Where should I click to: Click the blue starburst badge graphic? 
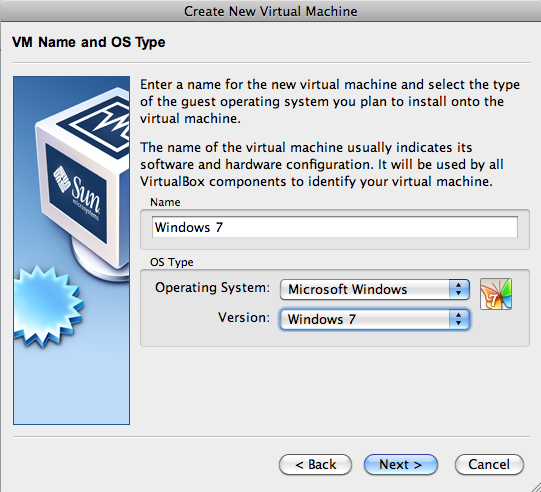48,306
